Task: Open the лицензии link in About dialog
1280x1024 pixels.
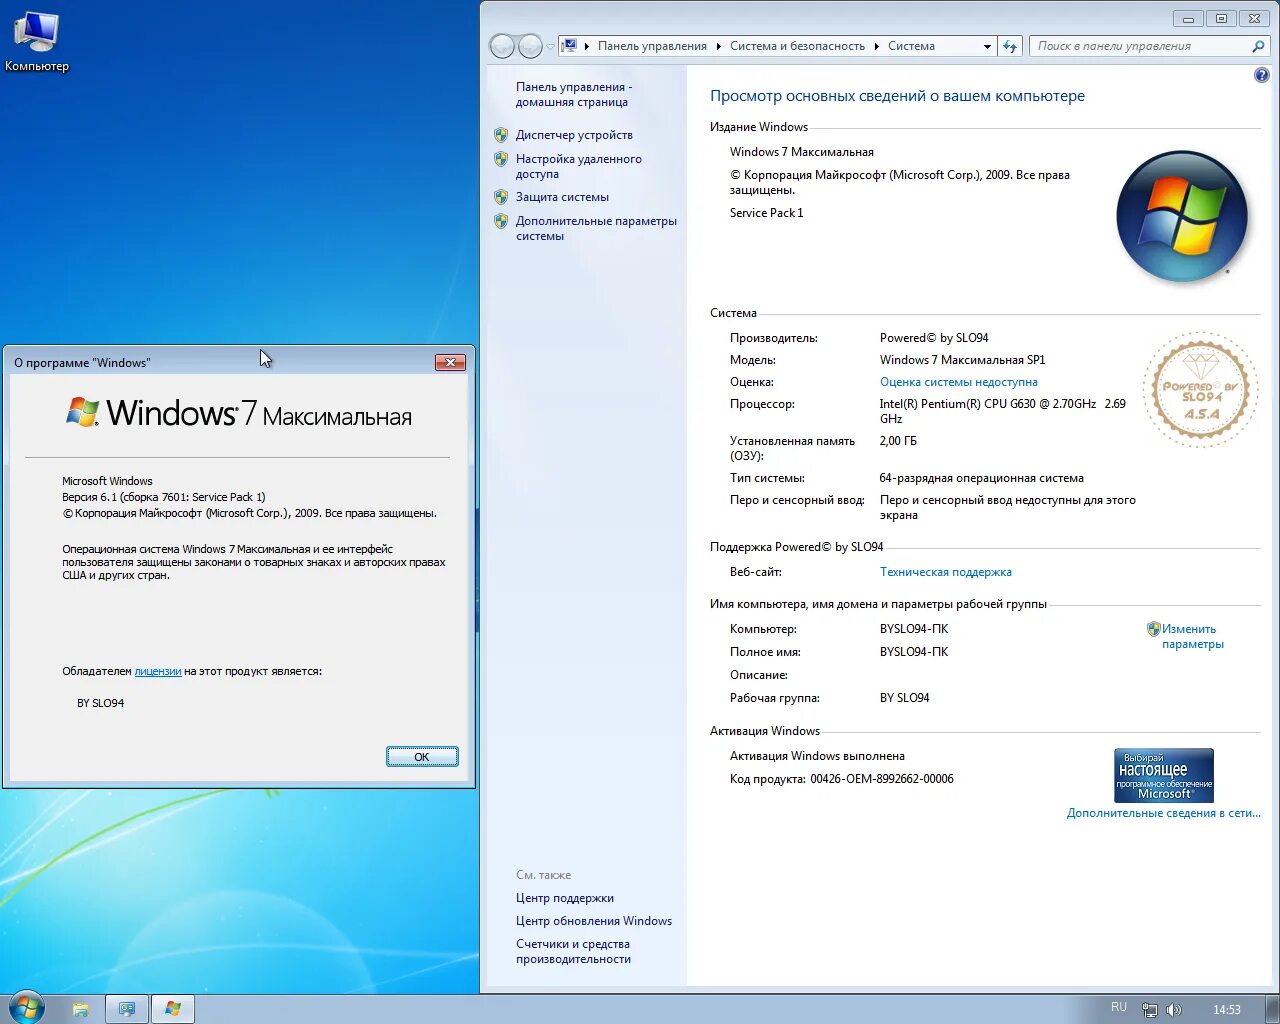Action: pos(158,671)
